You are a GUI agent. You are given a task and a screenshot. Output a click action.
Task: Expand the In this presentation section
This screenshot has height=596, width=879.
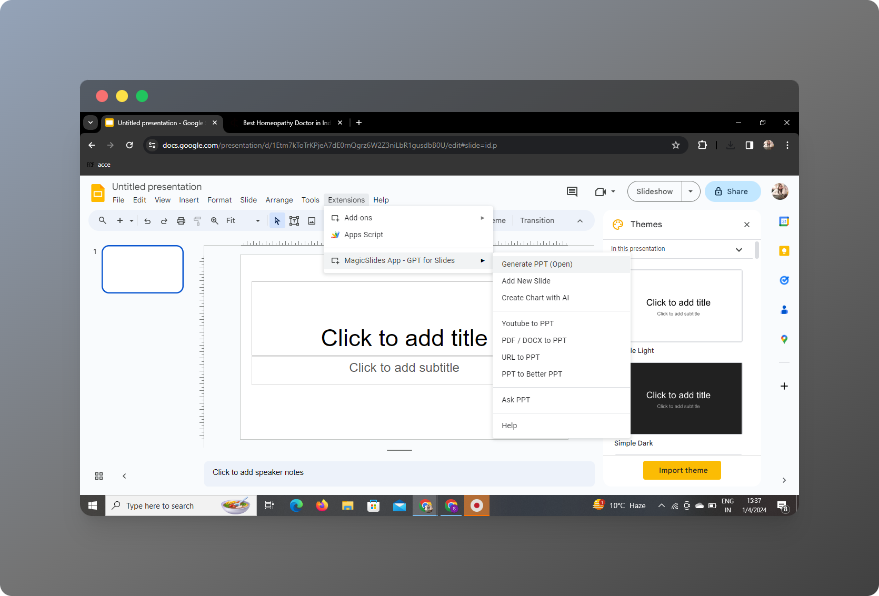click(x=738, y=250)
